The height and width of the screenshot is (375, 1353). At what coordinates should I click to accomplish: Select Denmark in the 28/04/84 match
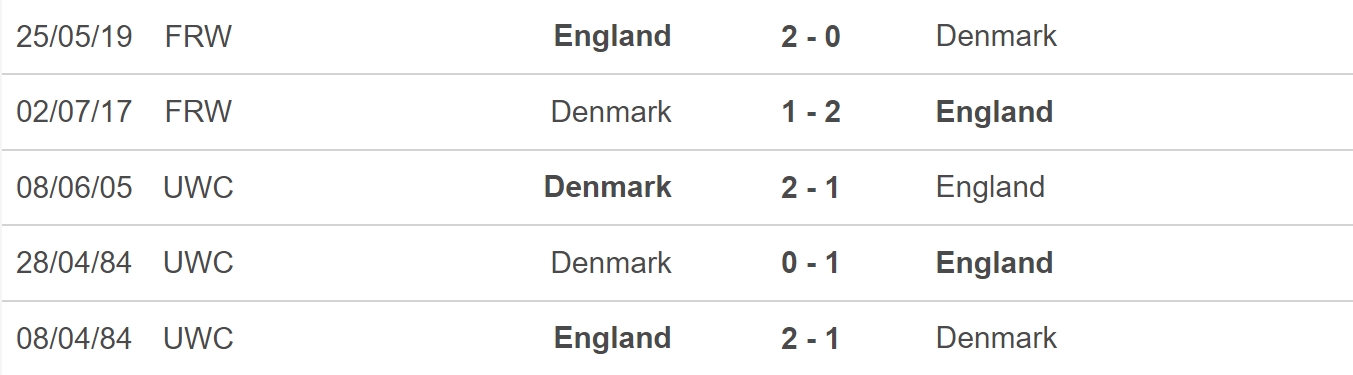click(x=611, y=263)
